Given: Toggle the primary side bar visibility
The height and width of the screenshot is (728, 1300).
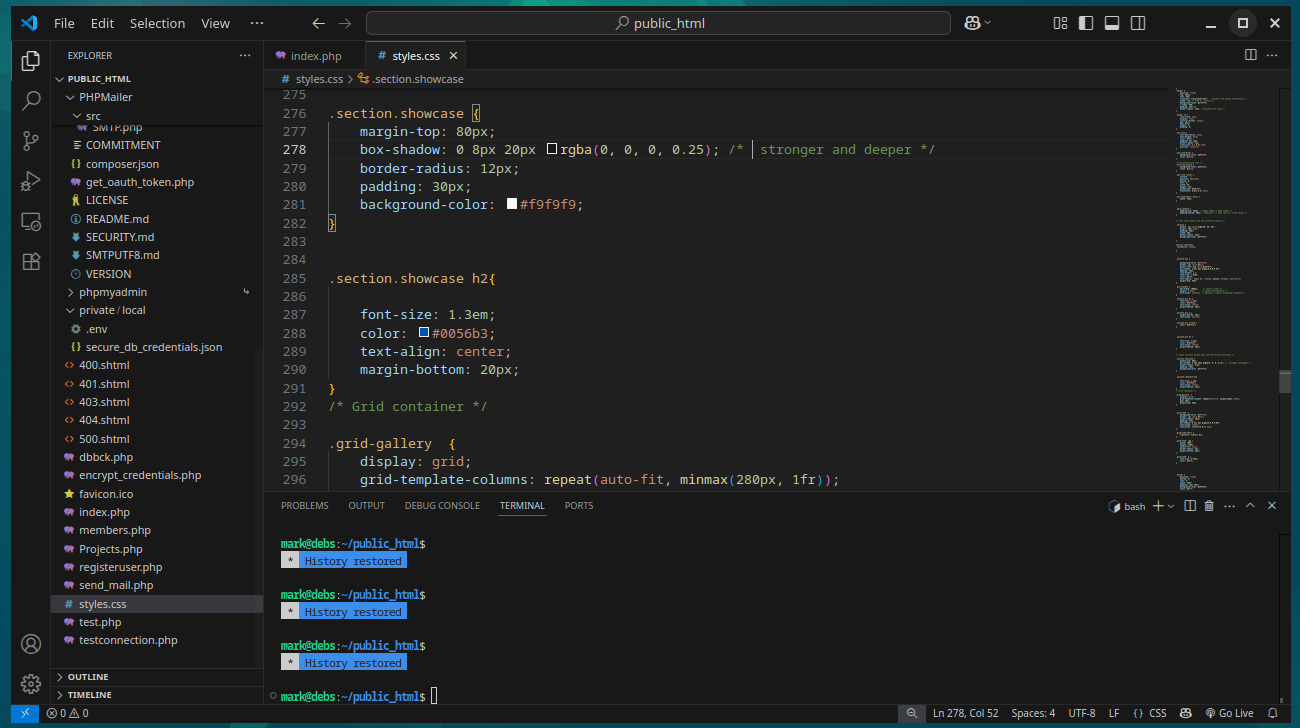Looking at the screenshot, I should click(x=1086, y=23).
